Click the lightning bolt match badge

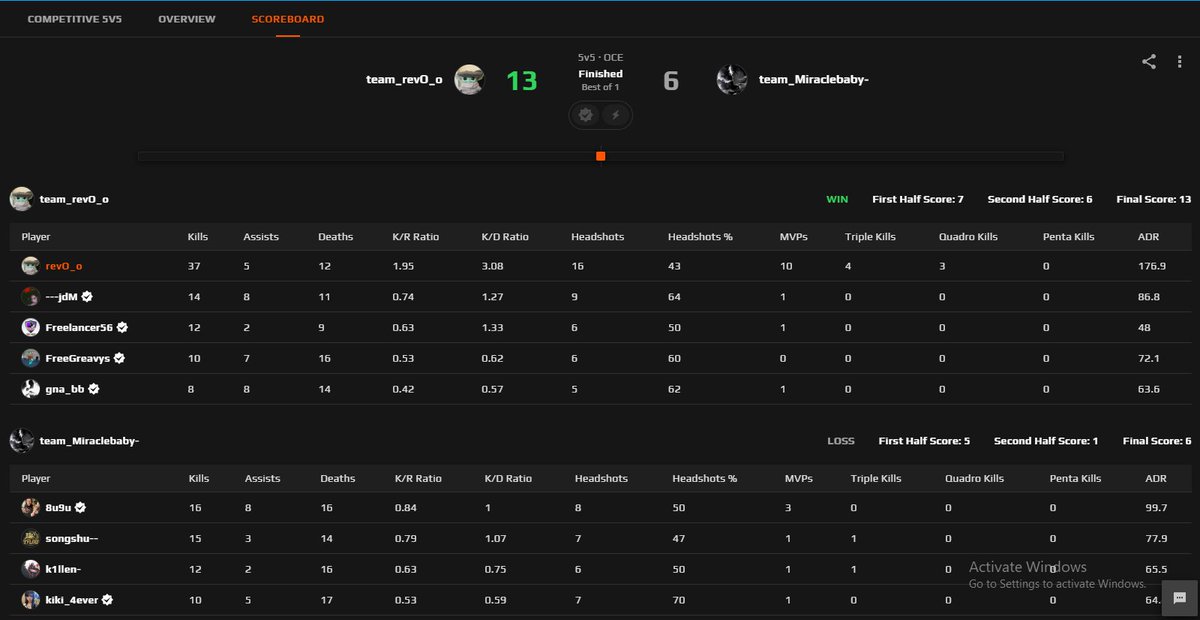tap(615, 115)
